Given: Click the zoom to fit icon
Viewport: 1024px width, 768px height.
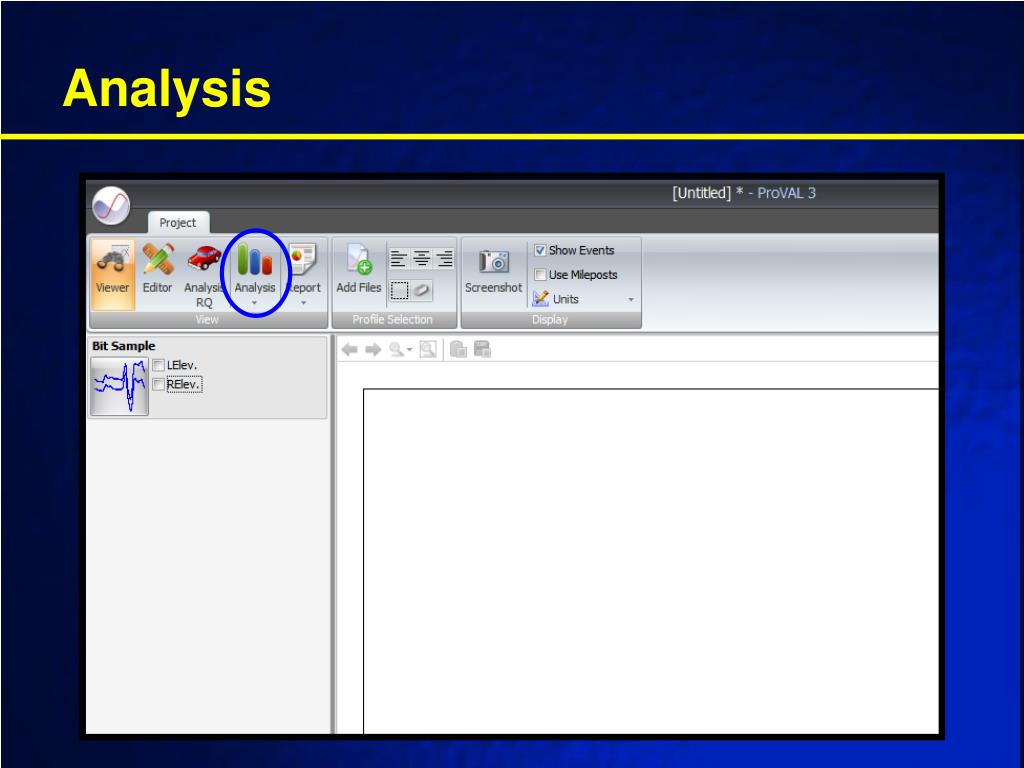Looking at the screenshot, I should [x=428, y=350].
